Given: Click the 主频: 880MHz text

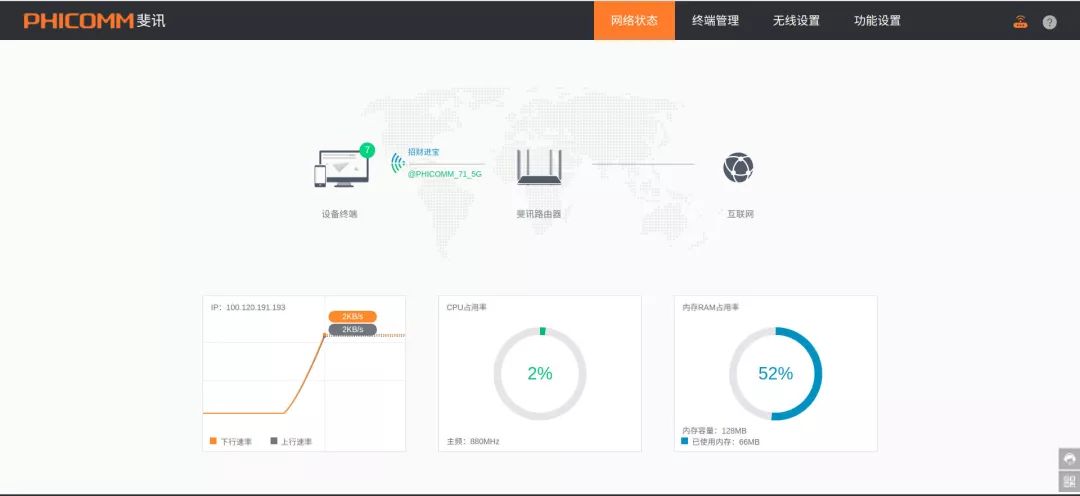Looking at the screenshot, I should pyautogui.click(x=473, y=441).
